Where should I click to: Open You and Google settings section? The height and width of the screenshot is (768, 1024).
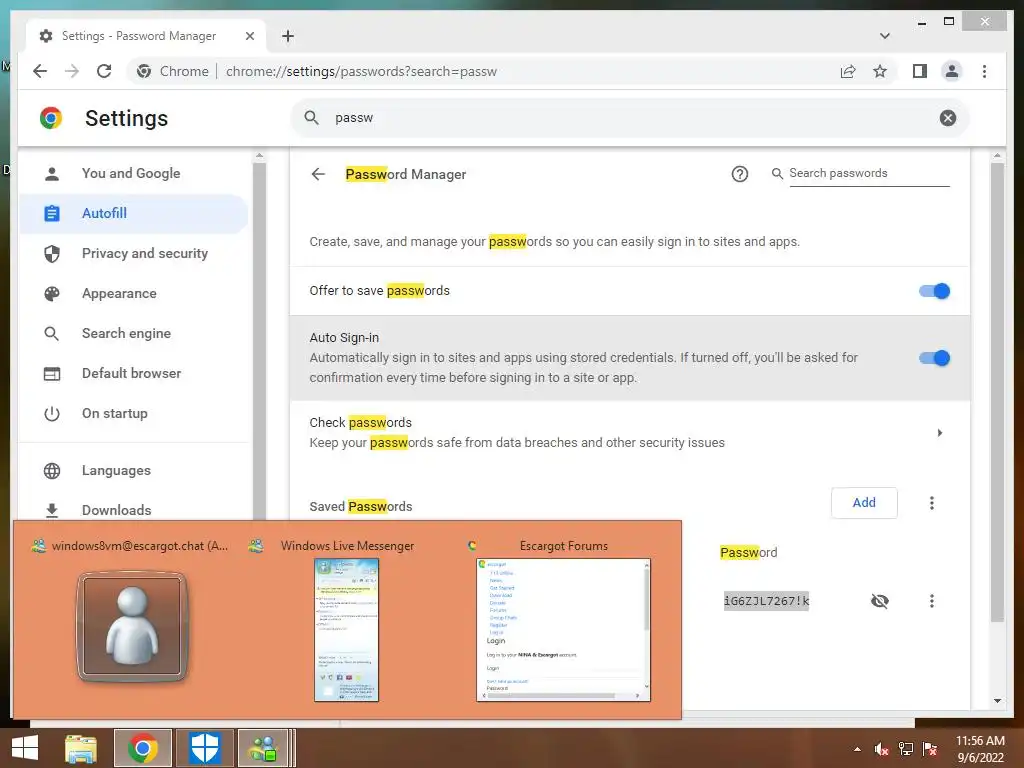[x=134, y=173]
